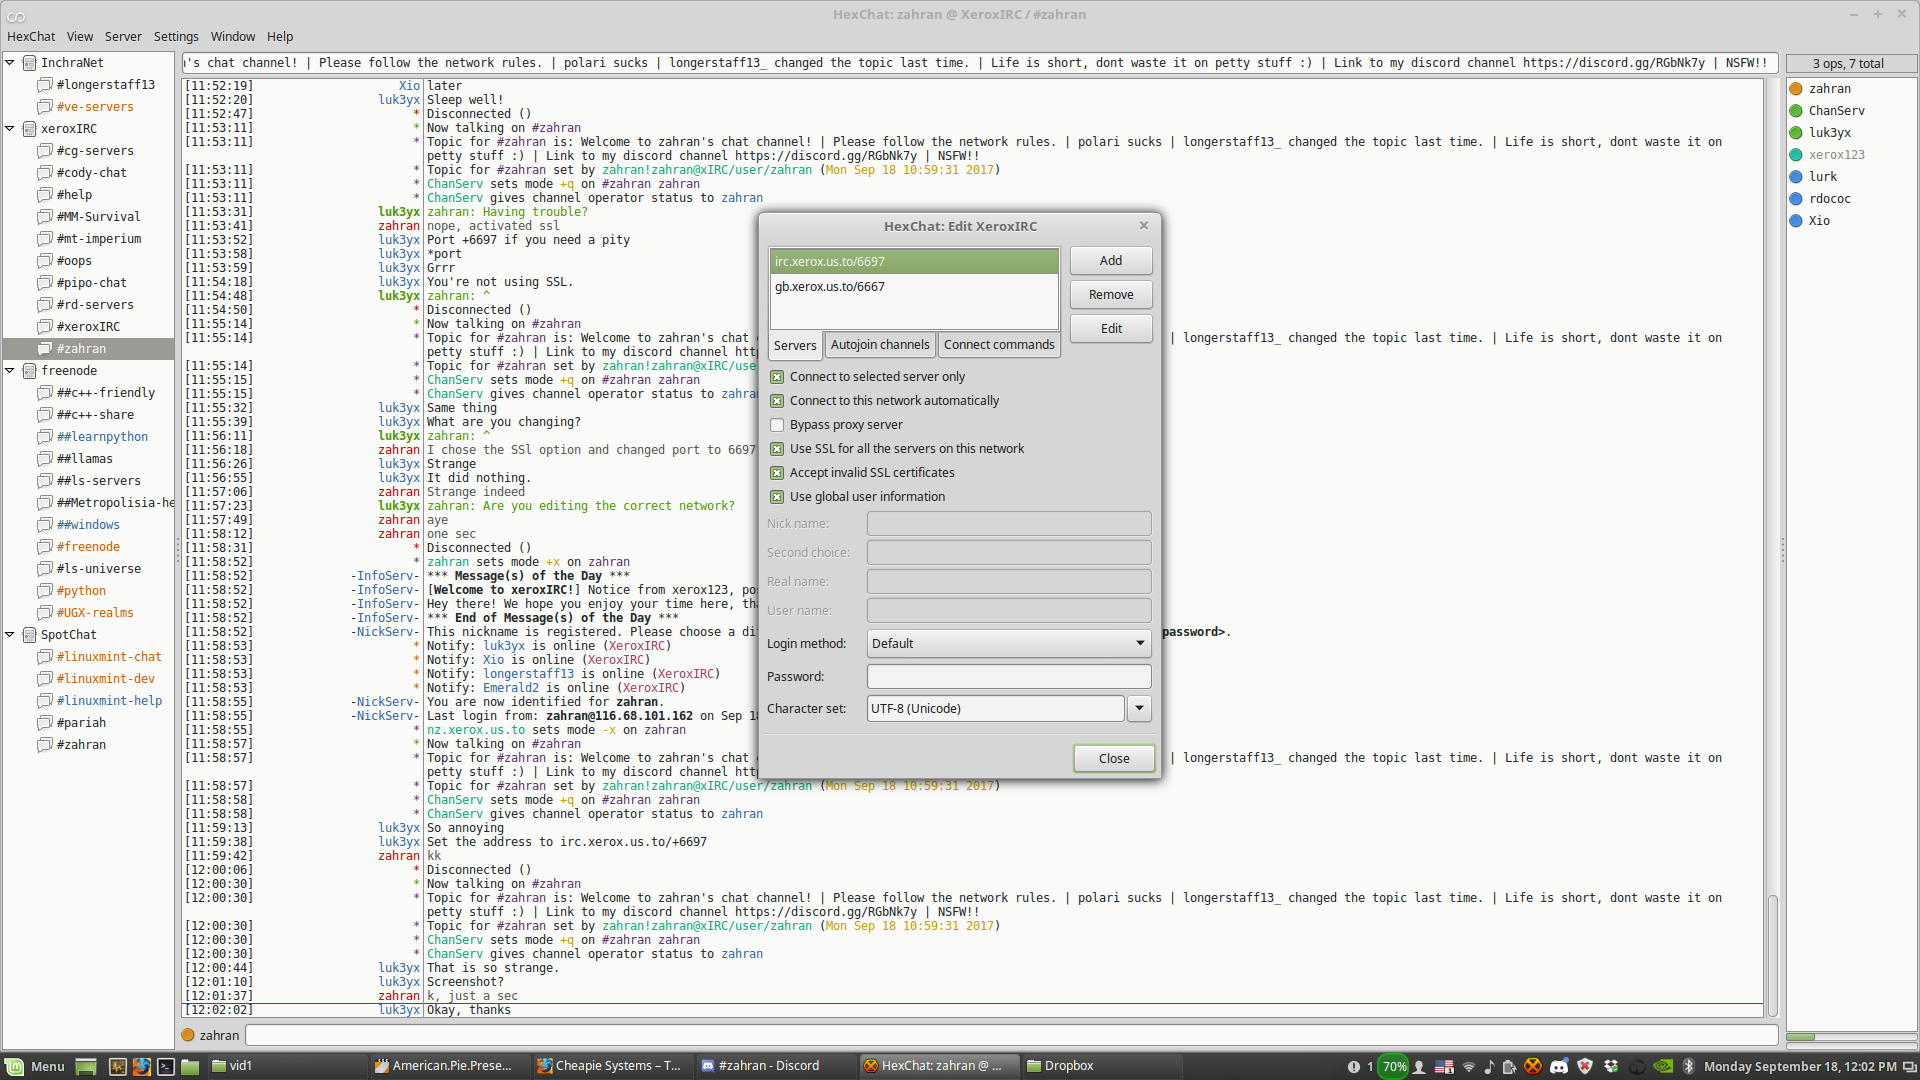Image resolution: width=1920 pixels, height=1080 pixels.
Task: Open the Wi-Fi network tray icon
Action: (1469, 1066)
